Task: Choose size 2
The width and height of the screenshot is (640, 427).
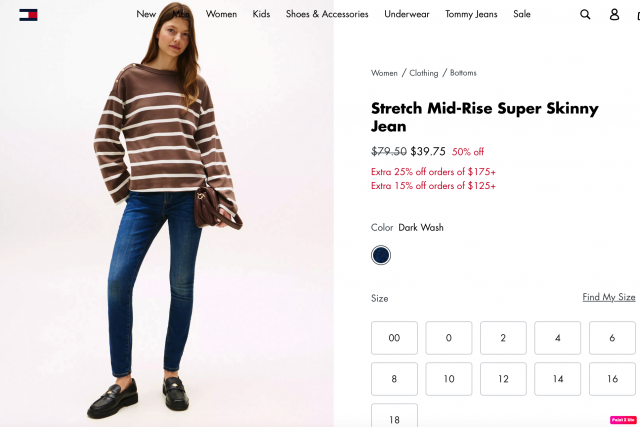Action: (503, 338)
